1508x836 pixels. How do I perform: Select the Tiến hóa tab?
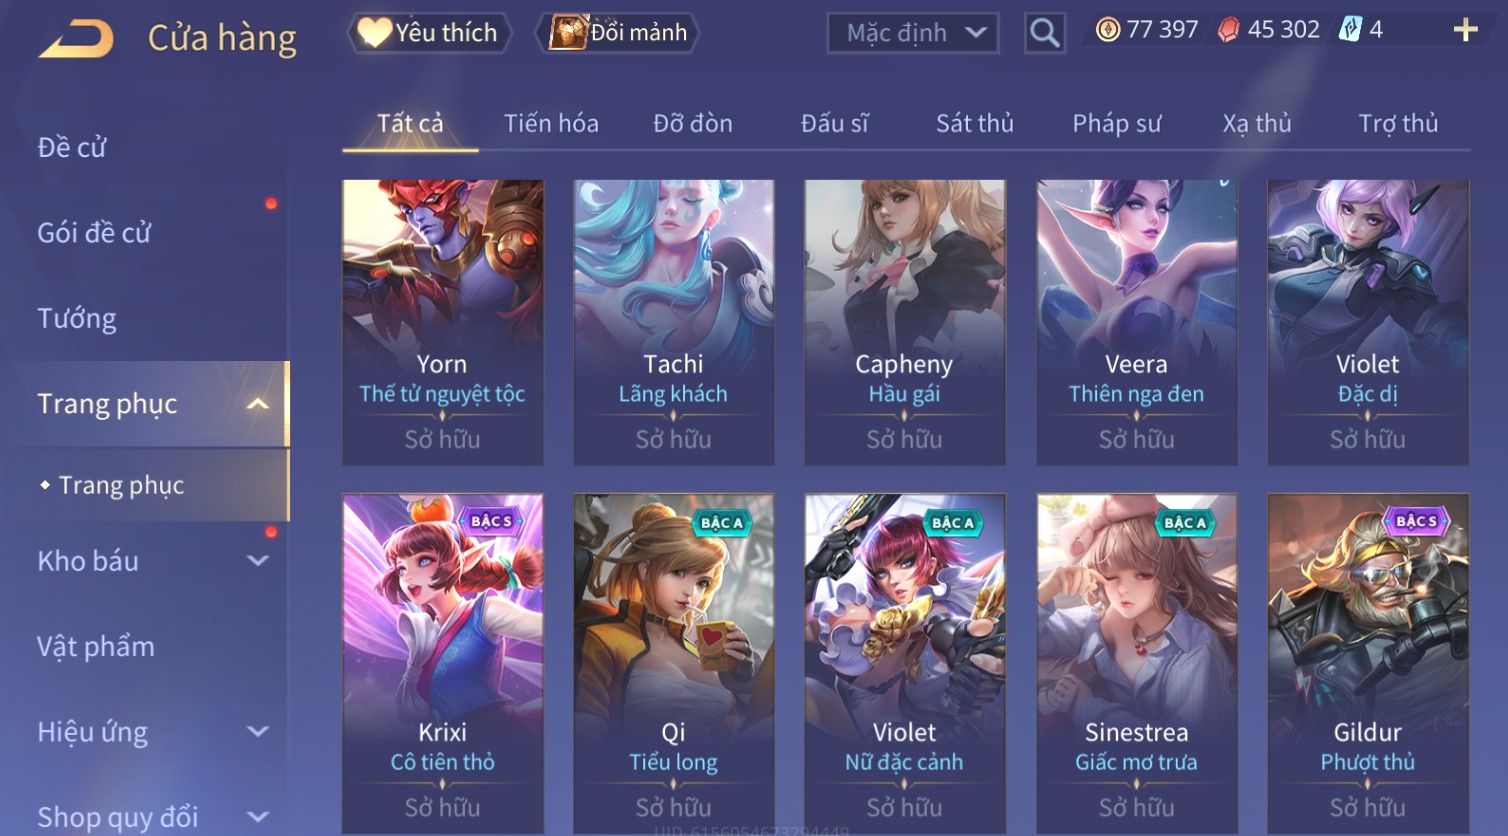(551, 123)
